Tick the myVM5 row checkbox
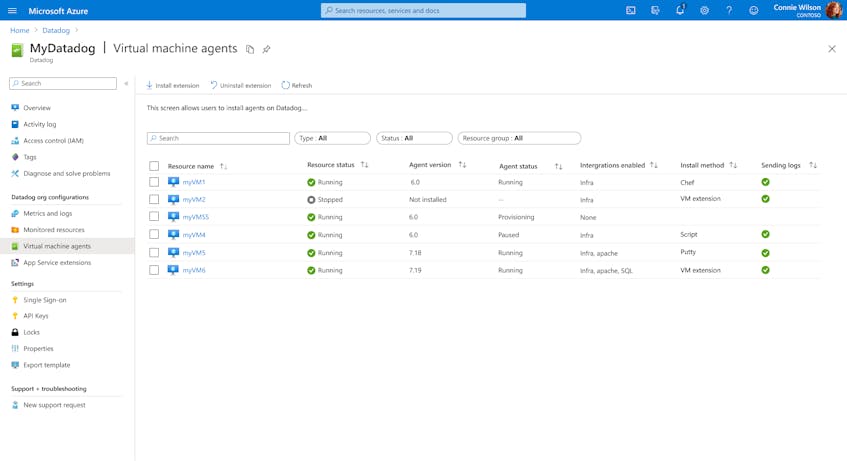 point(154,253)
